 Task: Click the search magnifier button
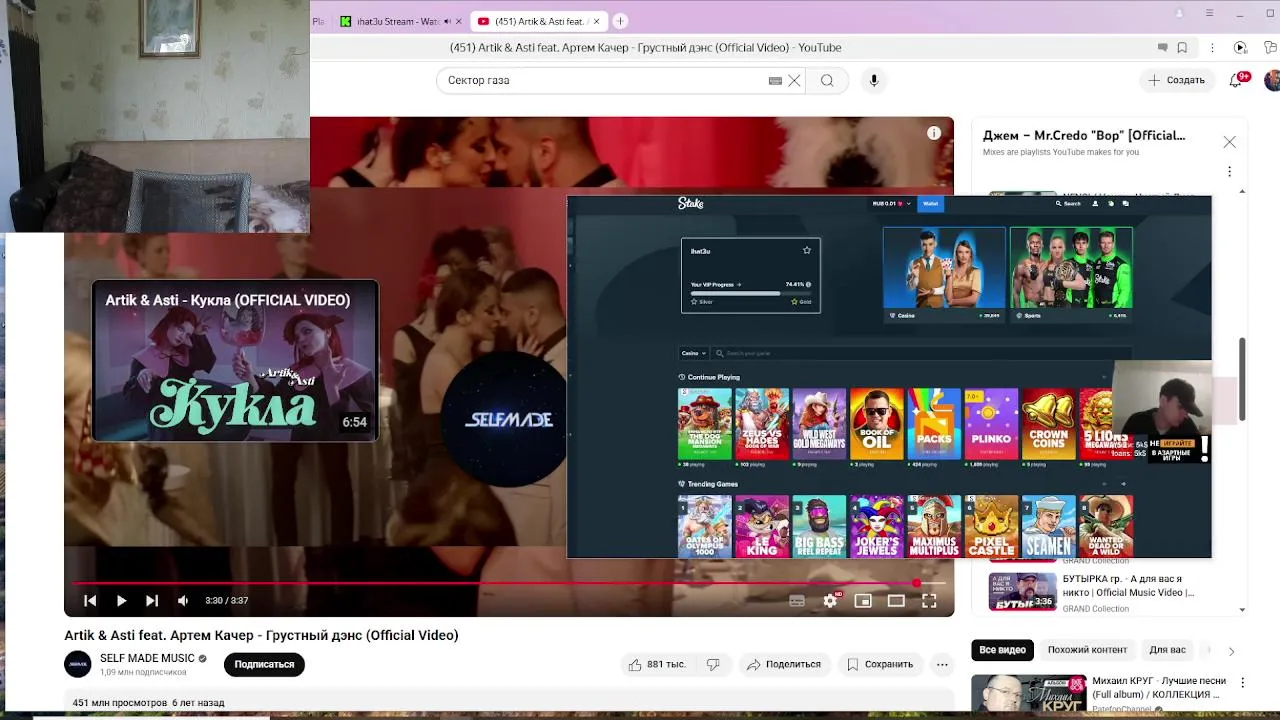click(x=827, y=81)
